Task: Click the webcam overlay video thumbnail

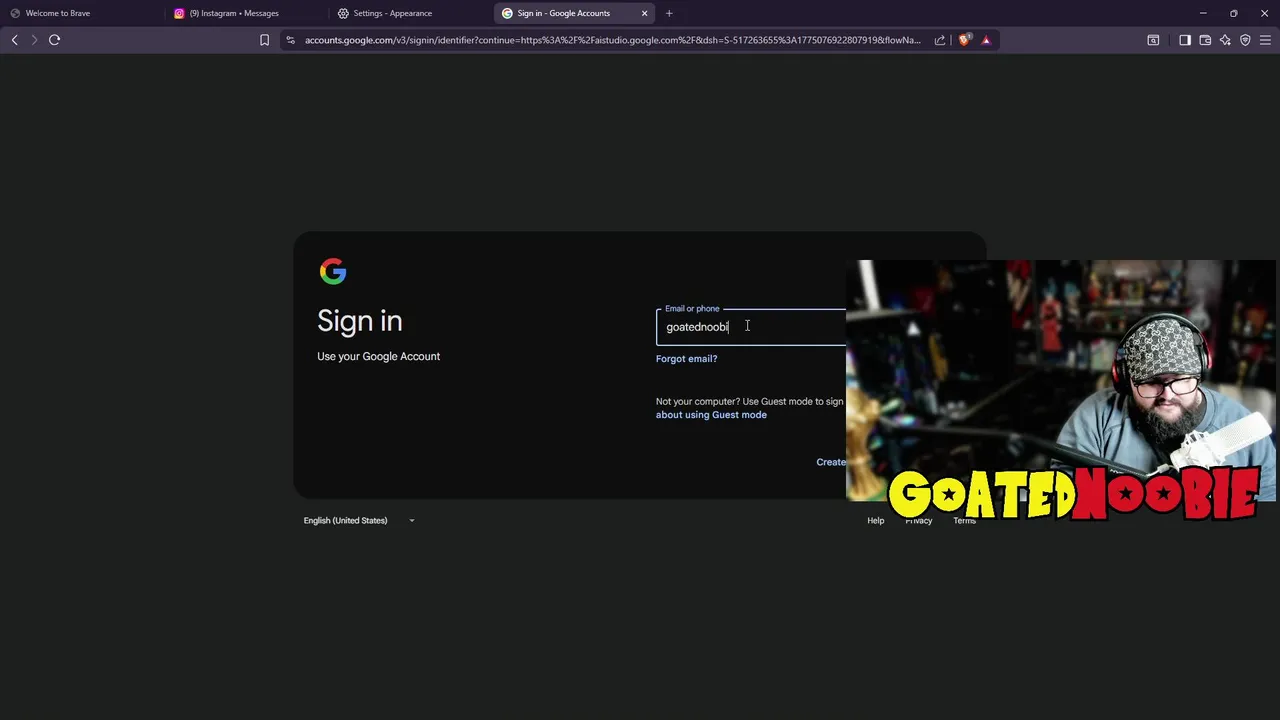Action: 1061,381
